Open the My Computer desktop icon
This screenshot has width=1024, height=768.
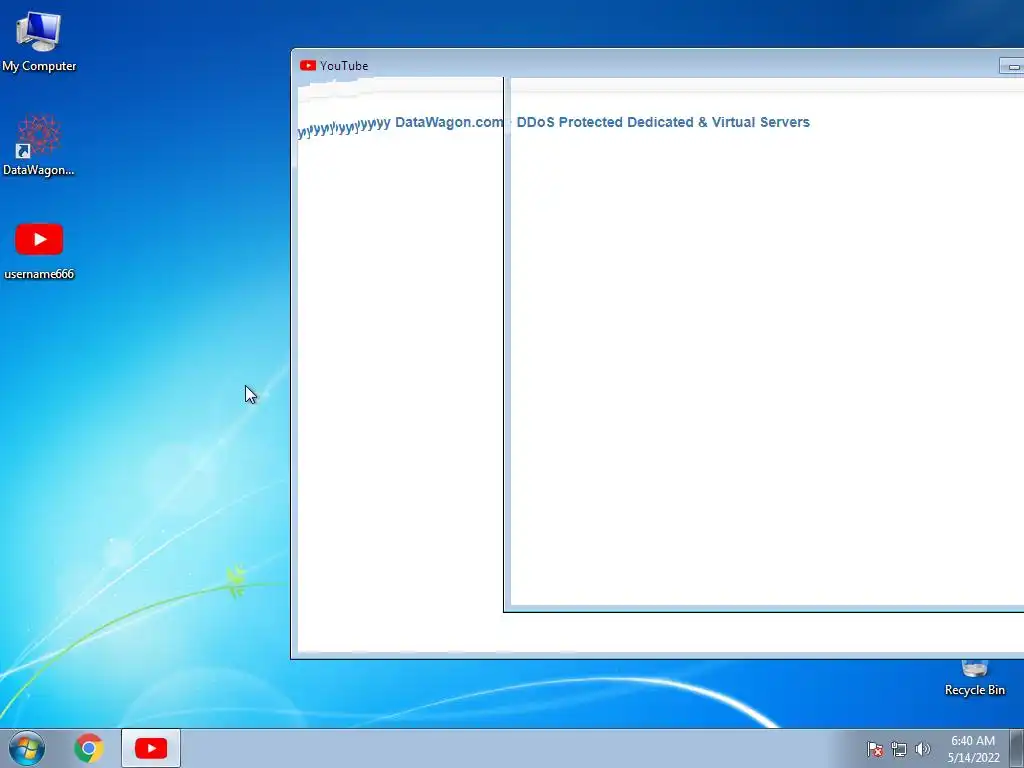39,40
